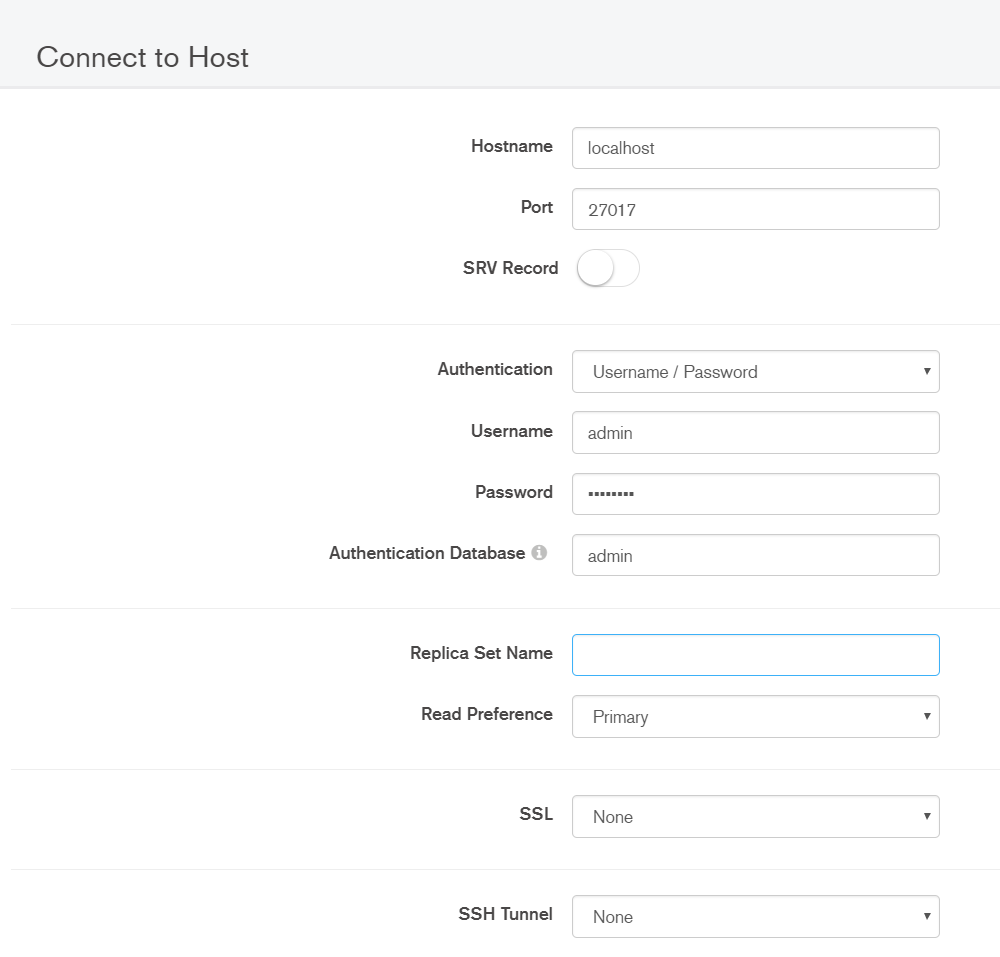Click the Authentication Database label

tap(427, 553)
